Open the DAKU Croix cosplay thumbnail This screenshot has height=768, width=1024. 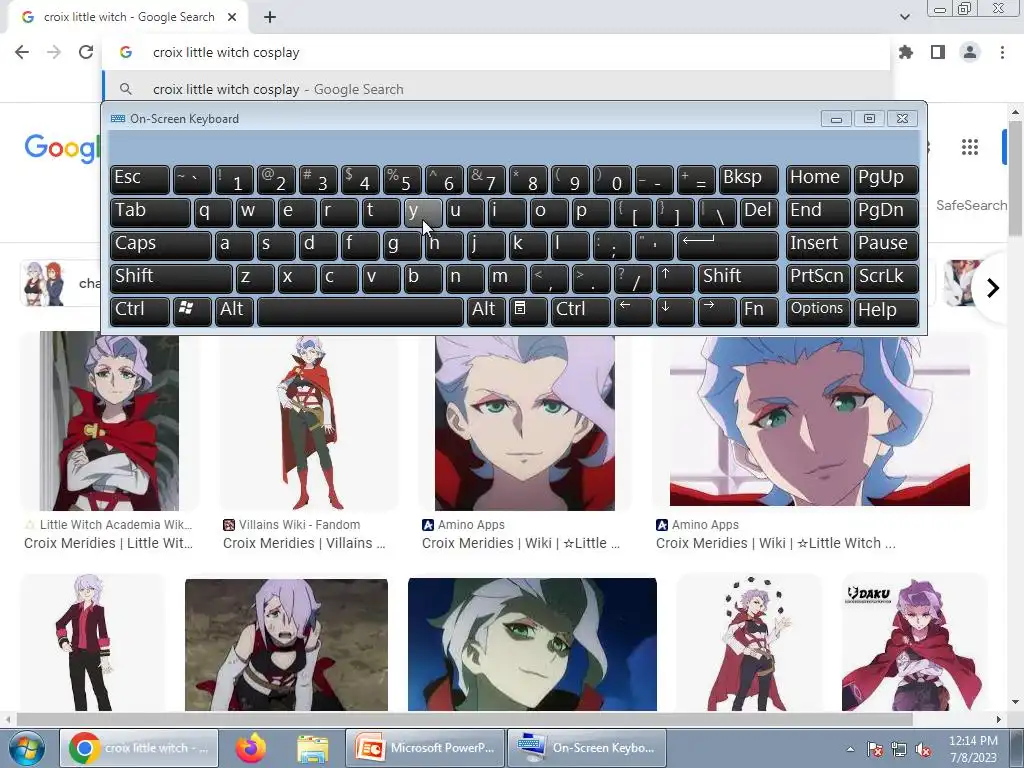(913, 643)
